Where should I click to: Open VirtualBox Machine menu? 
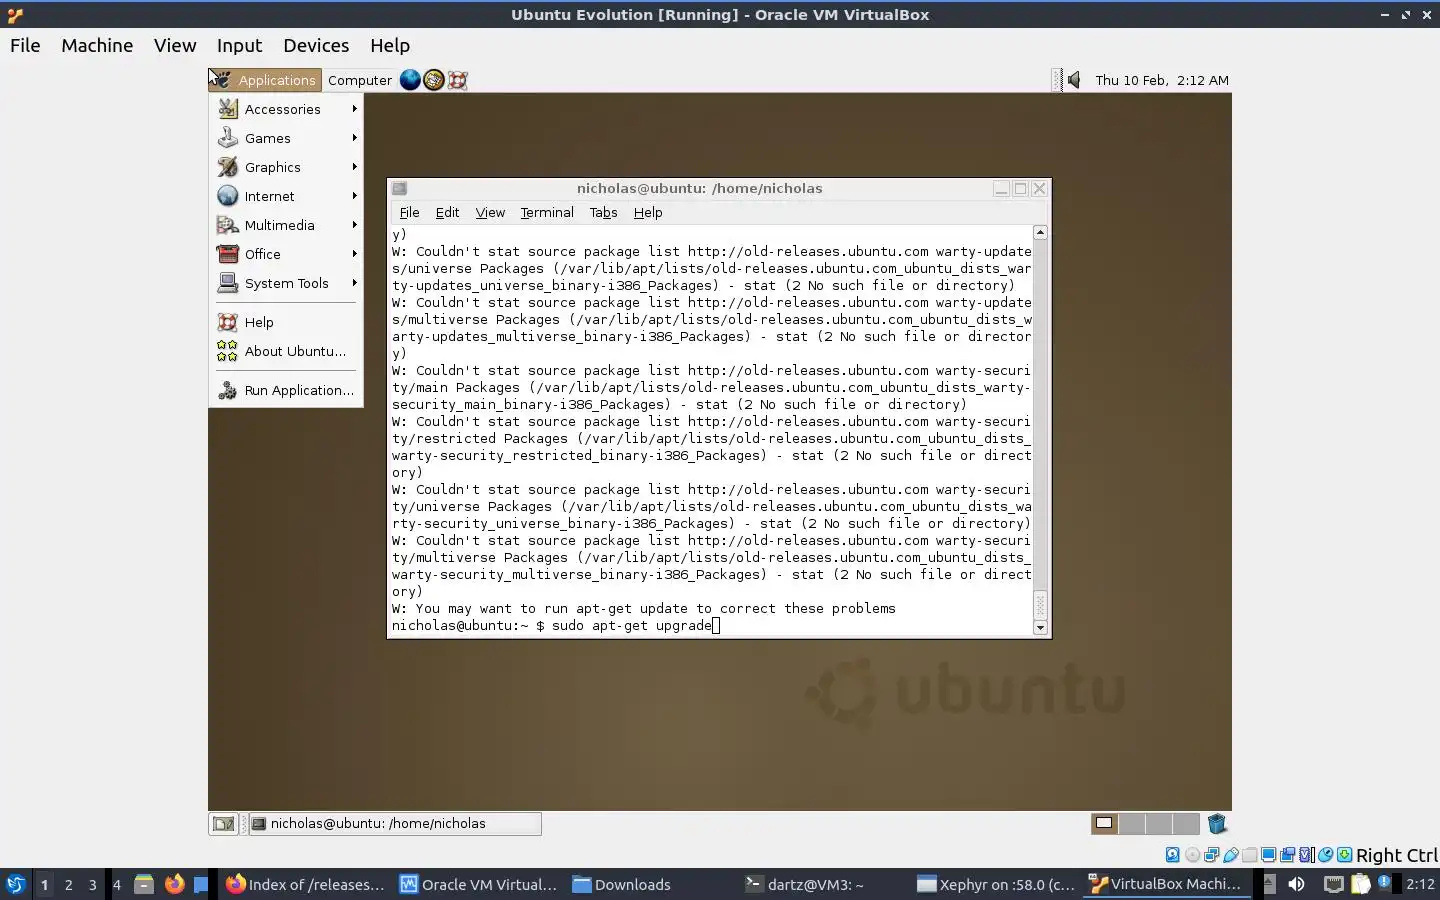(97, 45)
